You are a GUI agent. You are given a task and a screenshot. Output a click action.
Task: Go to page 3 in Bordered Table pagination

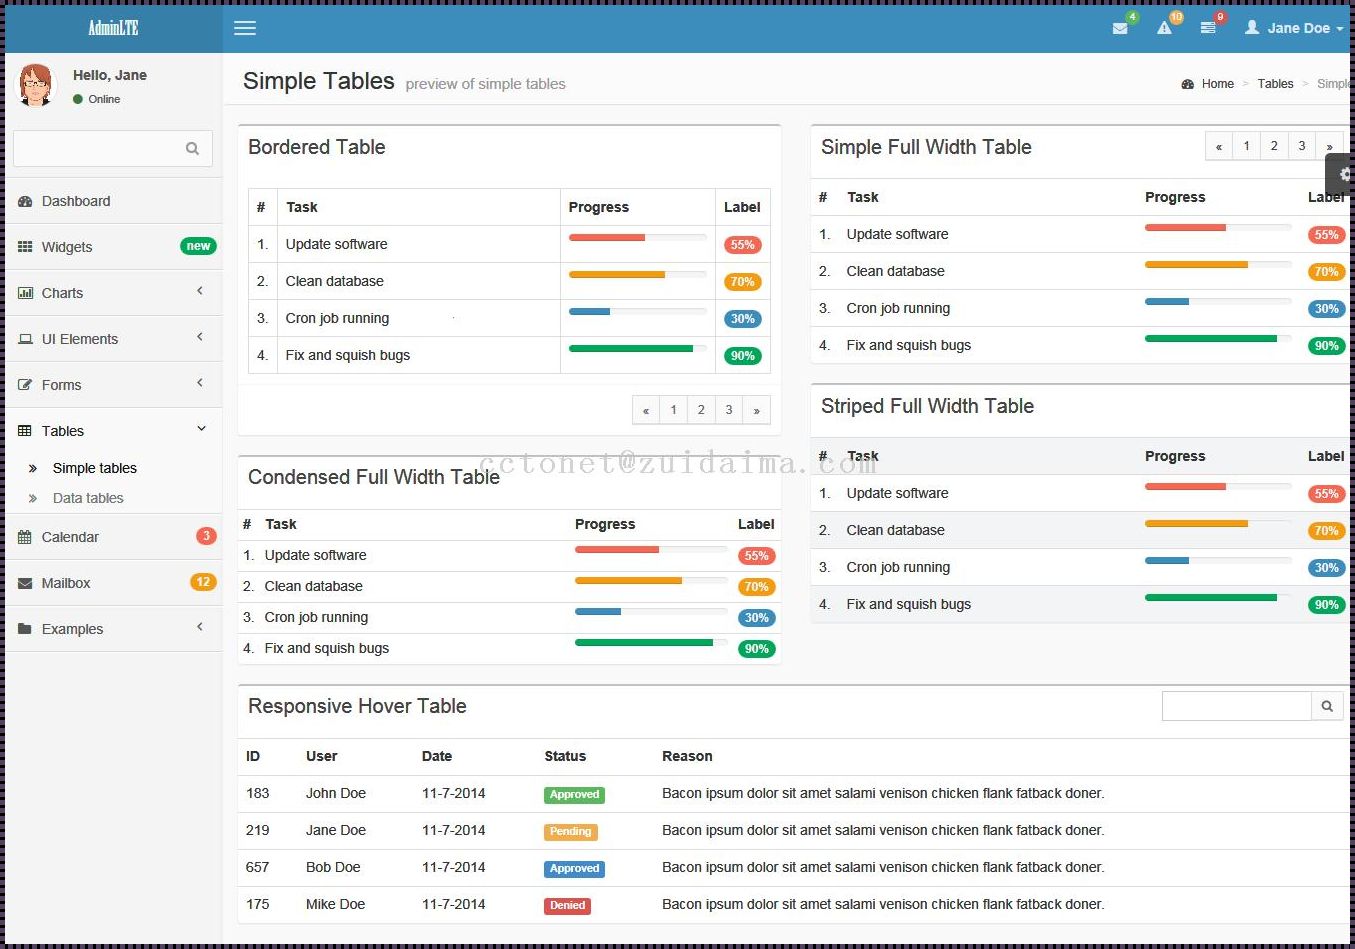(x=729, y=410)
